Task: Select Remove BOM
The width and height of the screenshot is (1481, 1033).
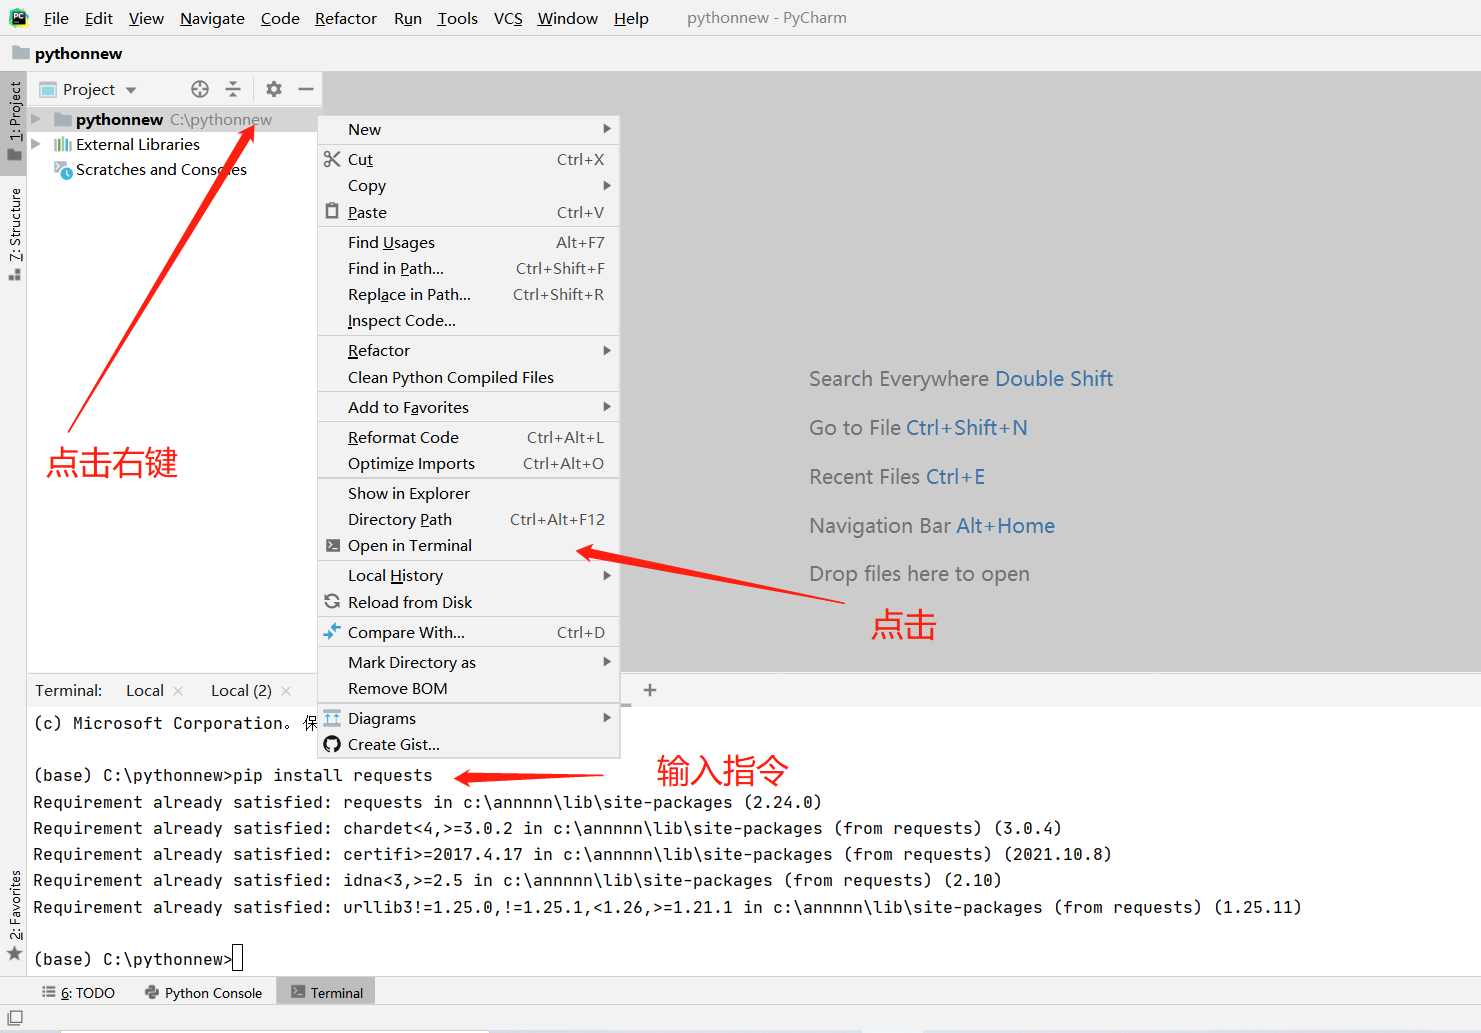Action: coord(469,688)
